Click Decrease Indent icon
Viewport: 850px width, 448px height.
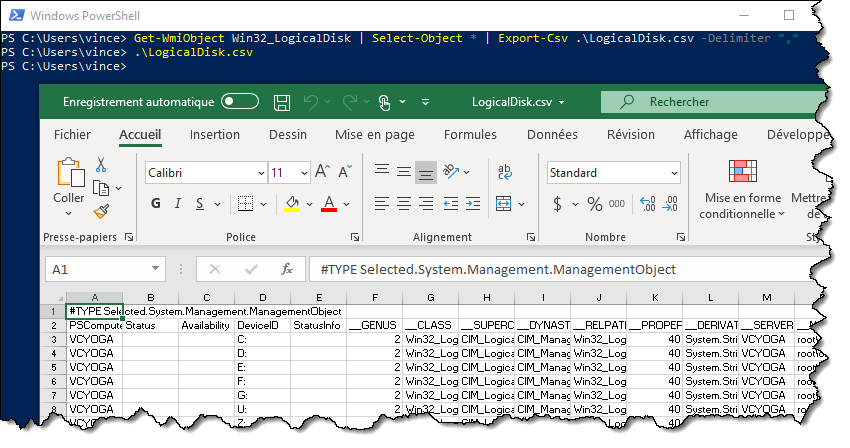click(x=450, y=204)
